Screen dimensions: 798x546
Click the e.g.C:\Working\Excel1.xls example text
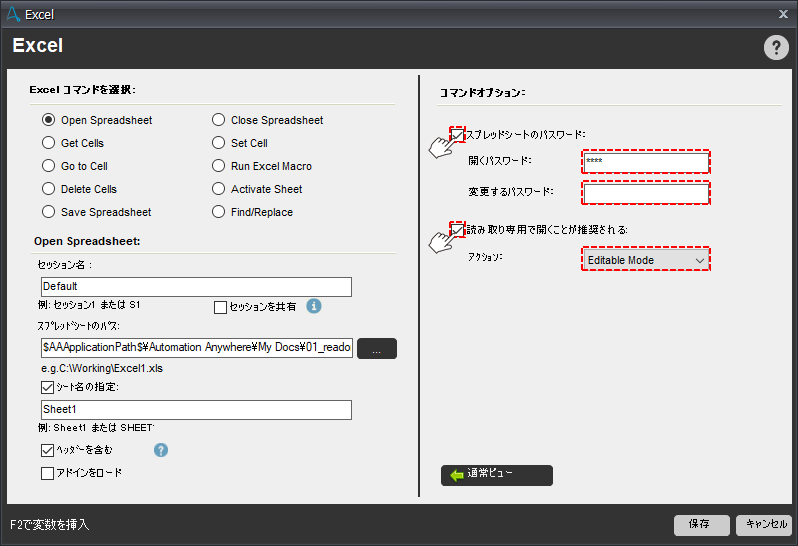tap(102, 368)
